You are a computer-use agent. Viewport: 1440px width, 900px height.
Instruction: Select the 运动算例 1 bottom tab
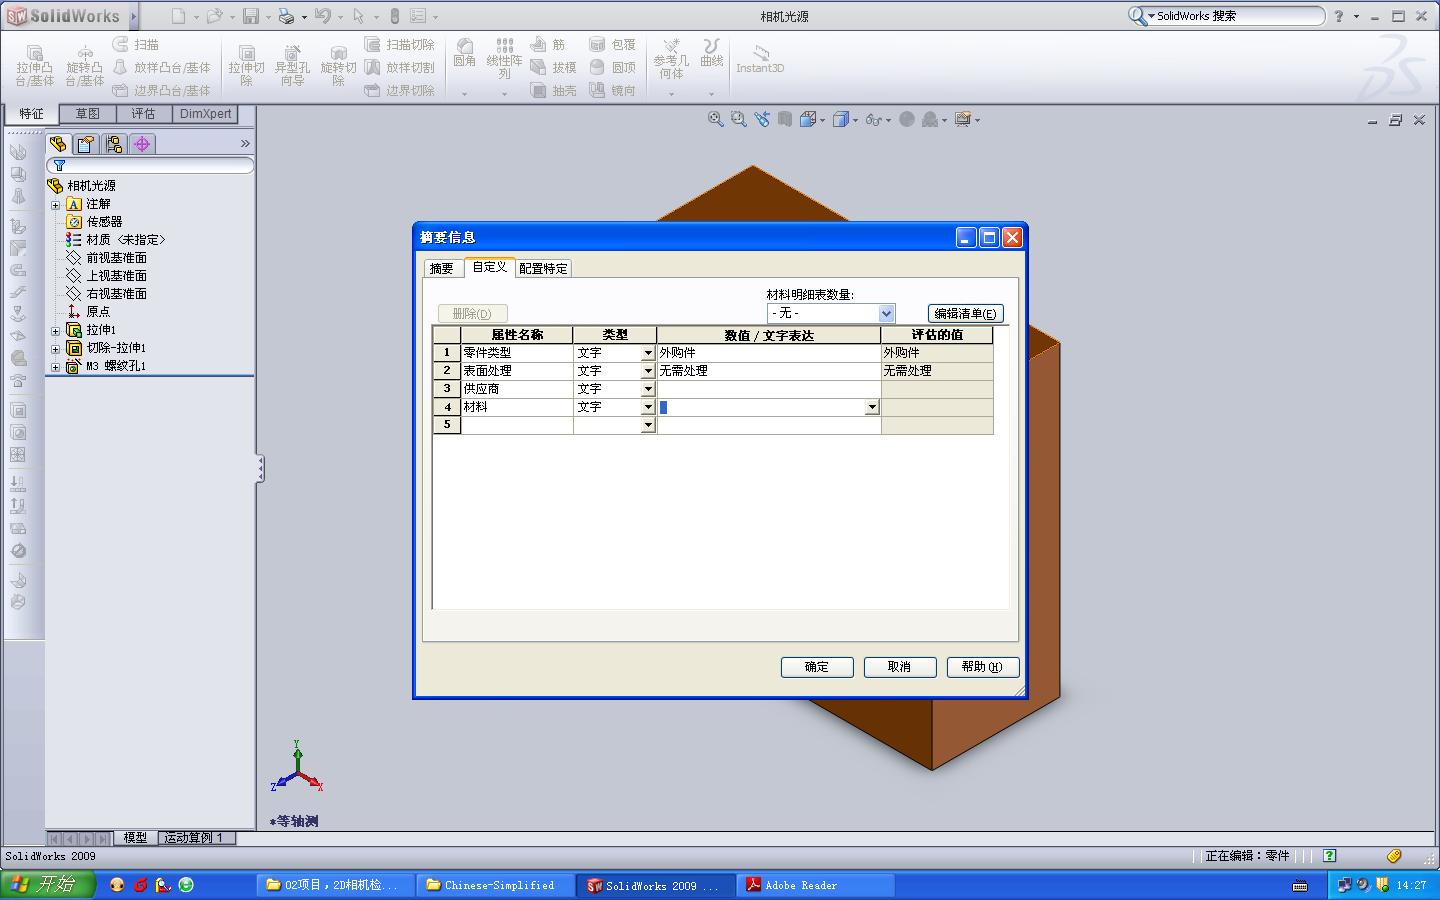[194, 838]
